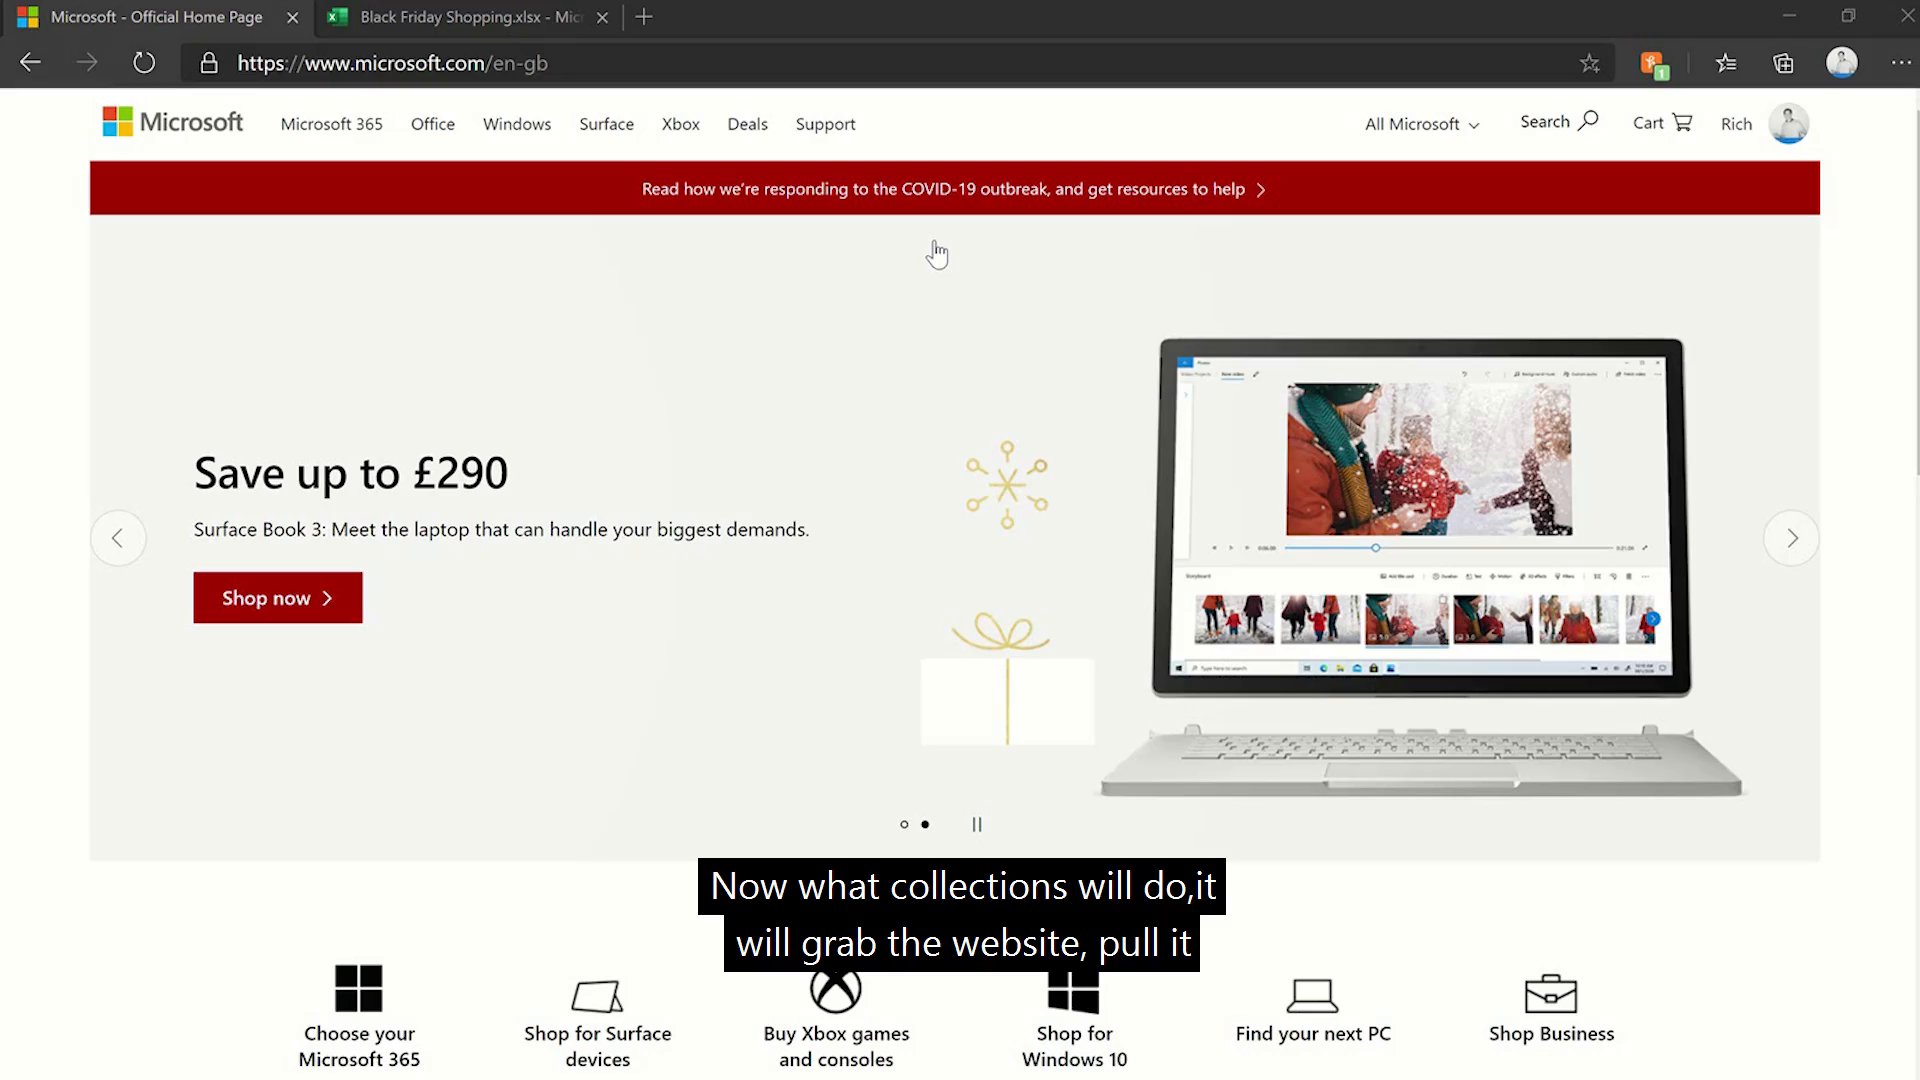Click the browser back arrow
The height and width of the screenshot is (1080, 1920).
pyautogui.click(x=30, y=63)
